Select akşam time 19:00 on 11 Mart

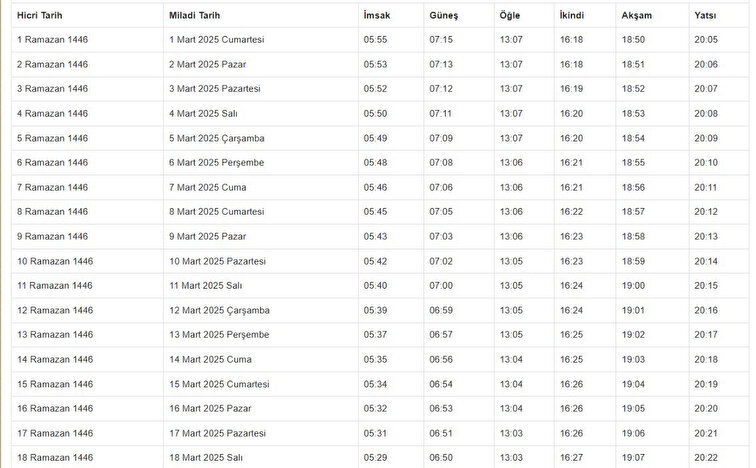pyautogui.click(x=633, y=286)
